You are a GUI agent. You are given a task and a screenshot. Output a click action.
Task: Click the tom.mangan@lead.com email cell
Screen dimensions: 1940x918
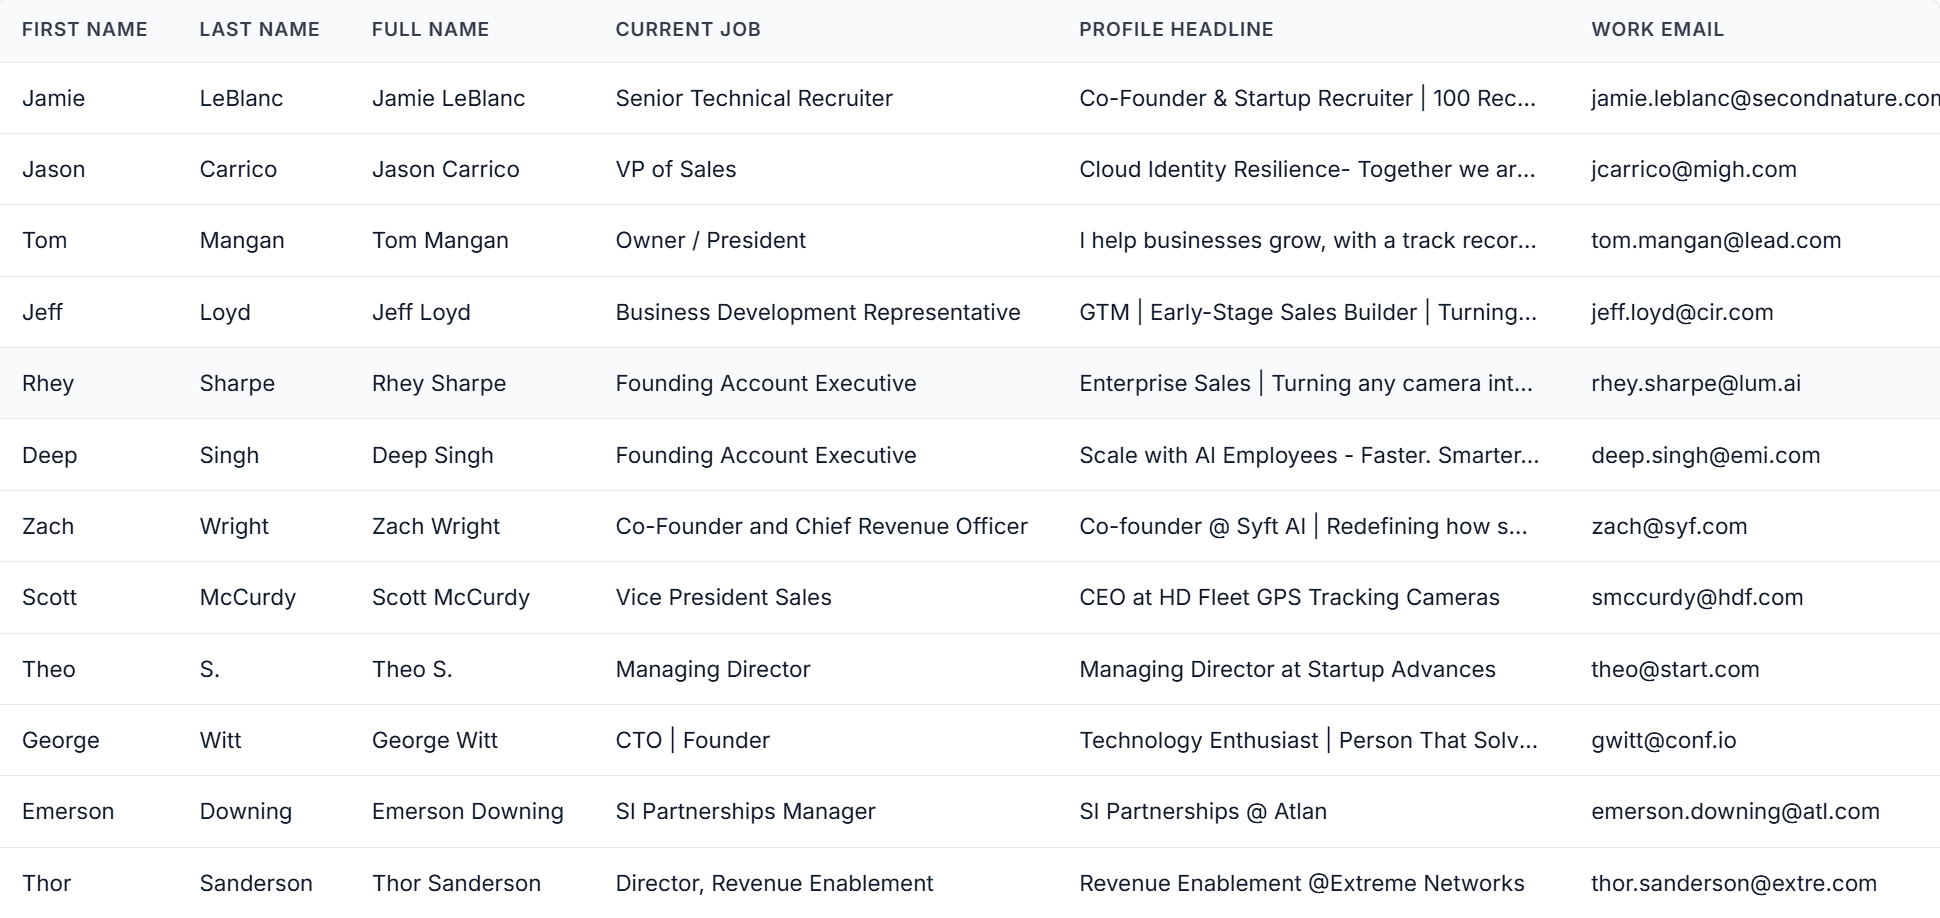[x=1715, y=241]
